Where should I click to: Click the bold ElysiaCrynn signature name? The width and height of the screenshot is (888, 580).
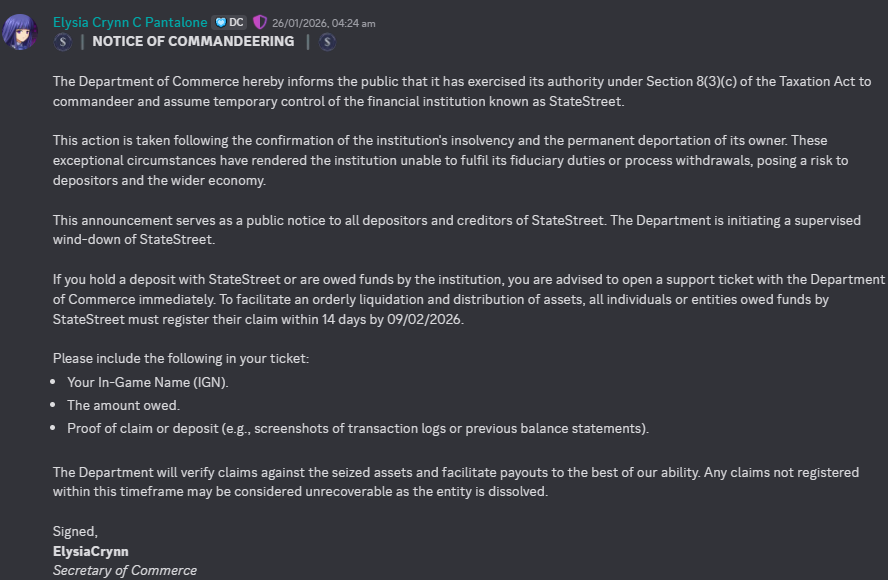[x=91, y=551]
